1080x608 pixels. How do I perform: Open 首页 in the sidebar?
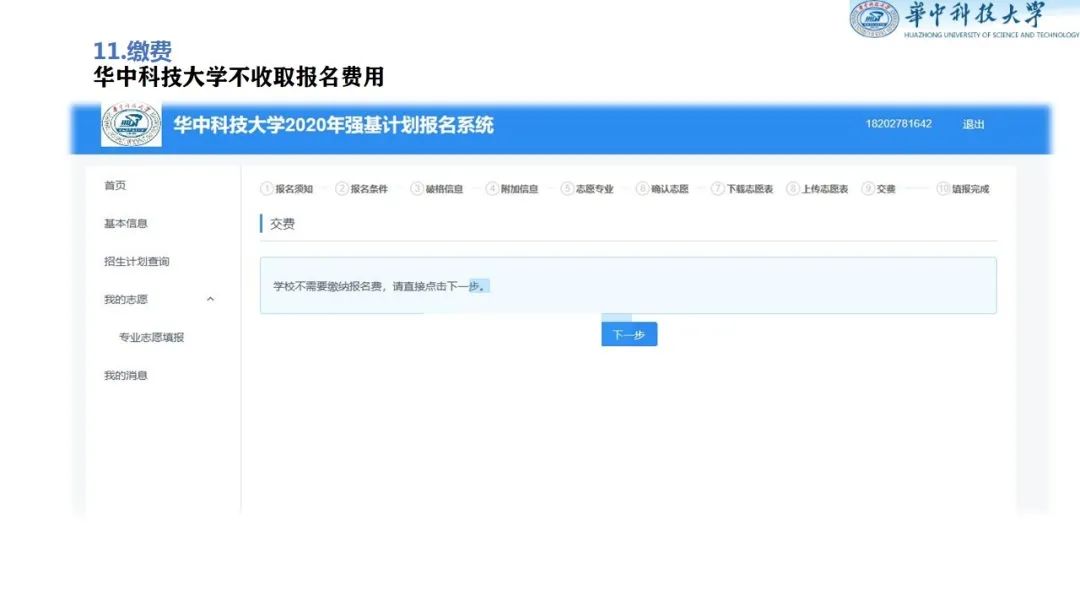(x=115, y=185)
